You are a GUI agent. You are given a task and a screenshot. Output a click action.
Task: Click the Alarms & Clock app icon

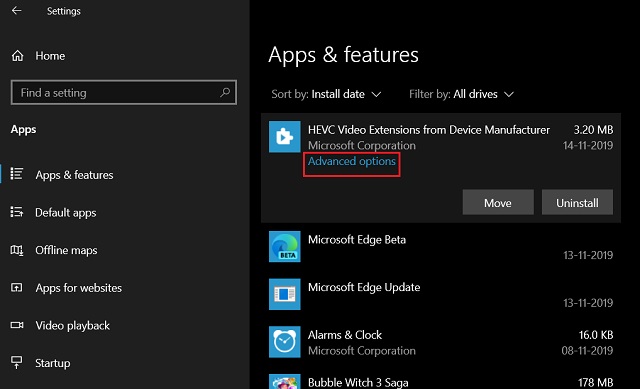point(284,342)
